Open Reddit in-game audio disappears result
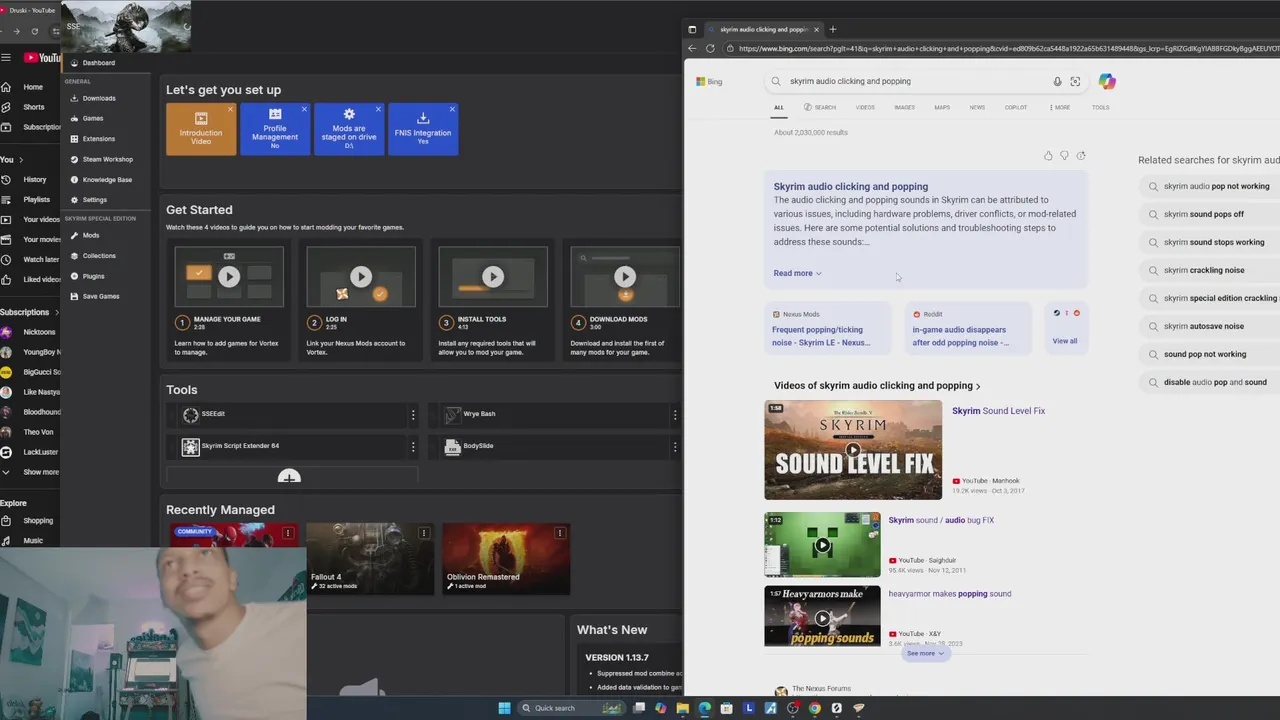 (x=968, y=329)
